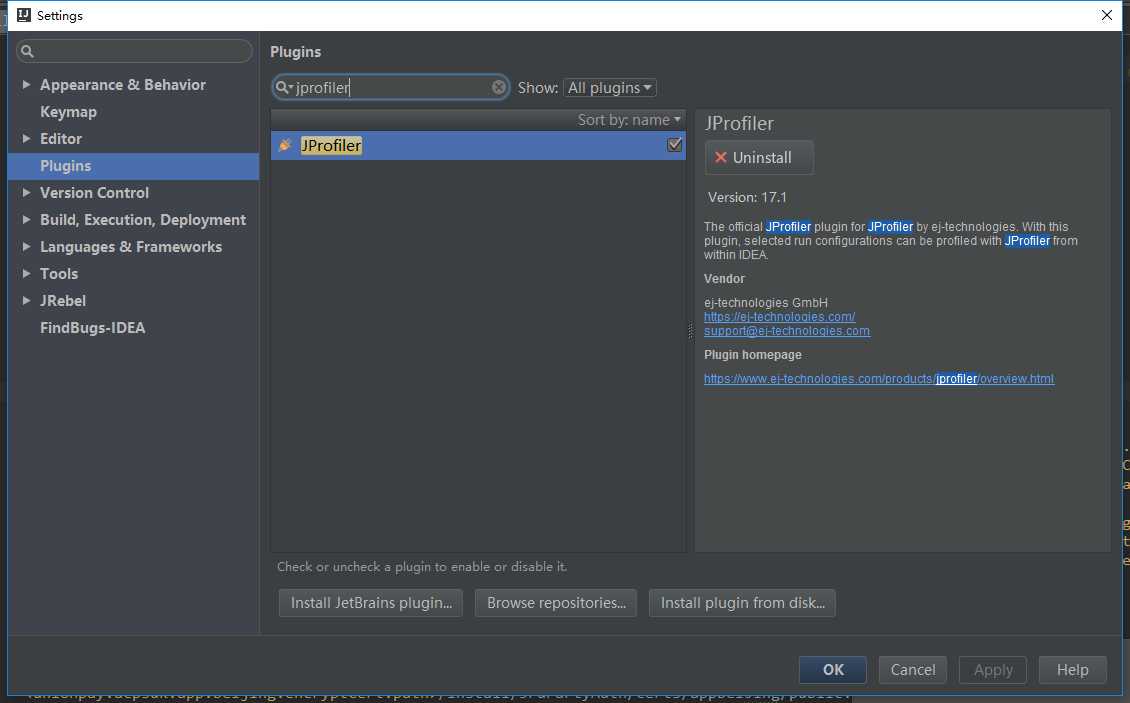Select Appearance & Behavior settings category

pos(123,84)
